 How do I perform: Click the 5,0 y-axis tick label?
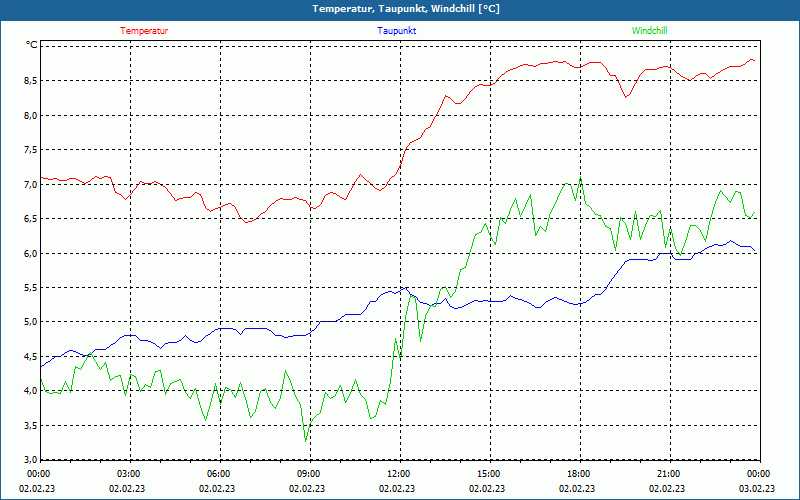32,322
